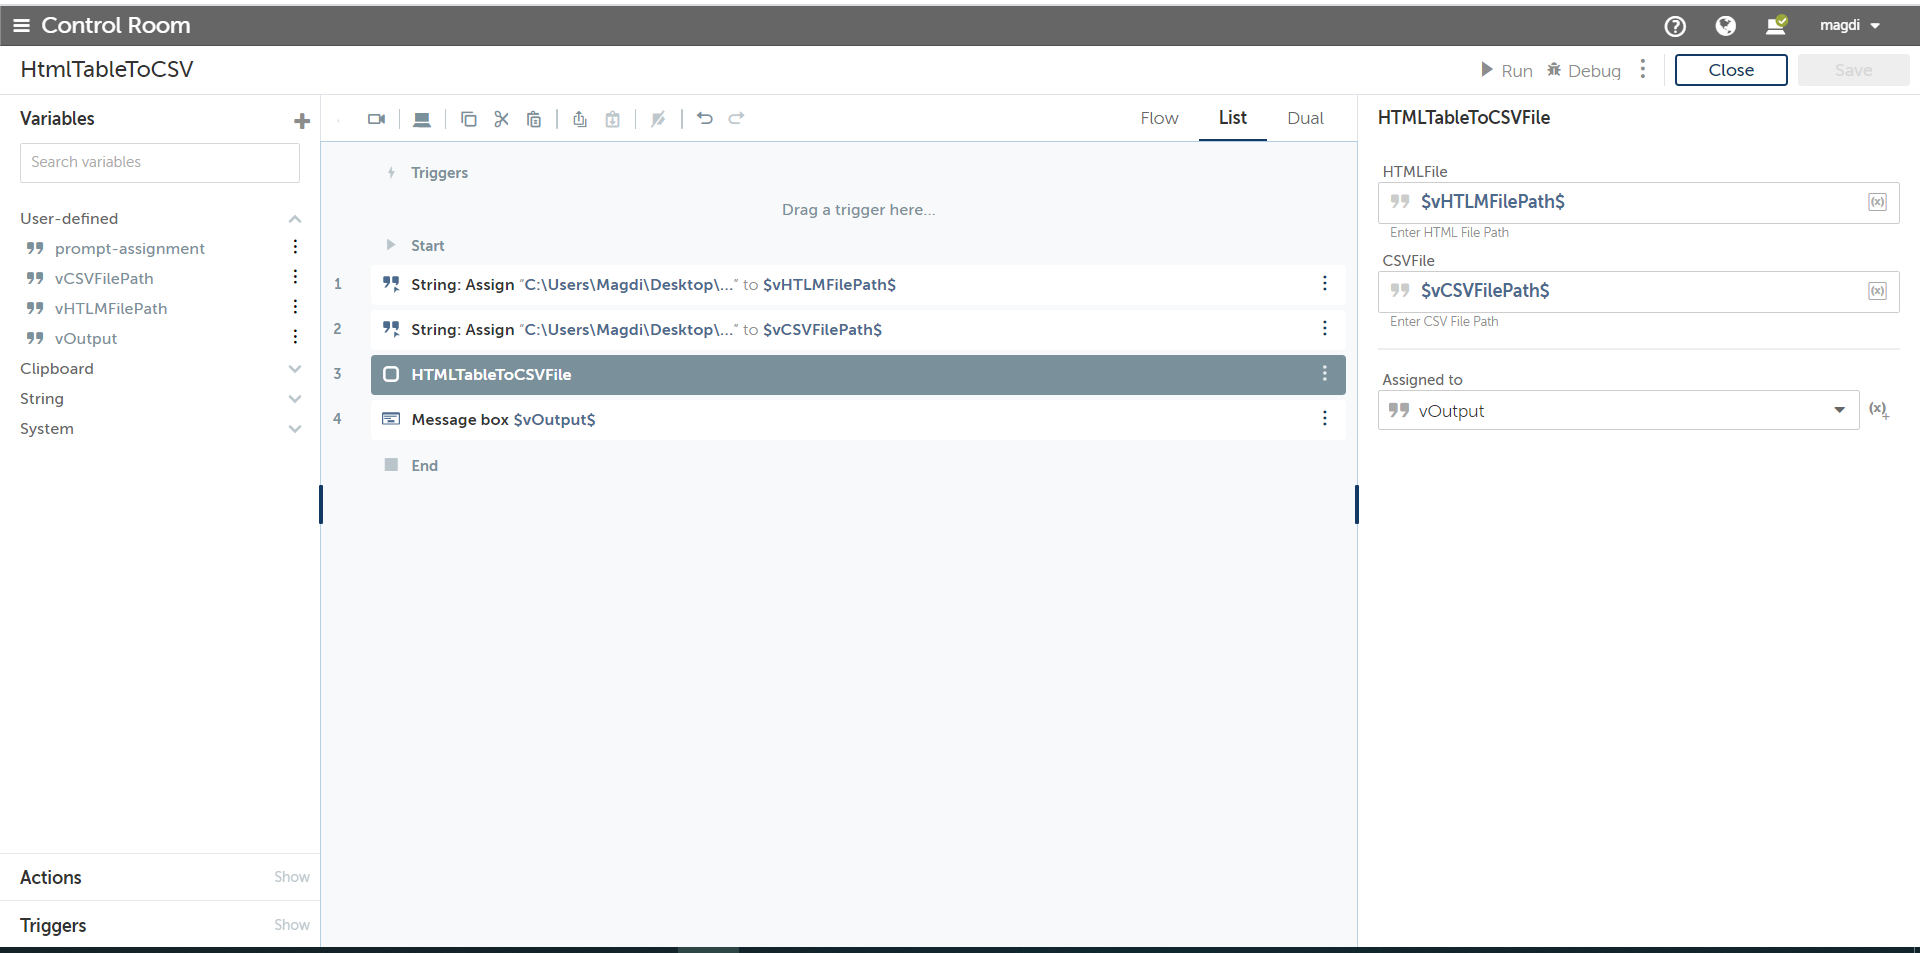Collapse the Start block triangle

(x=391, y=245)
